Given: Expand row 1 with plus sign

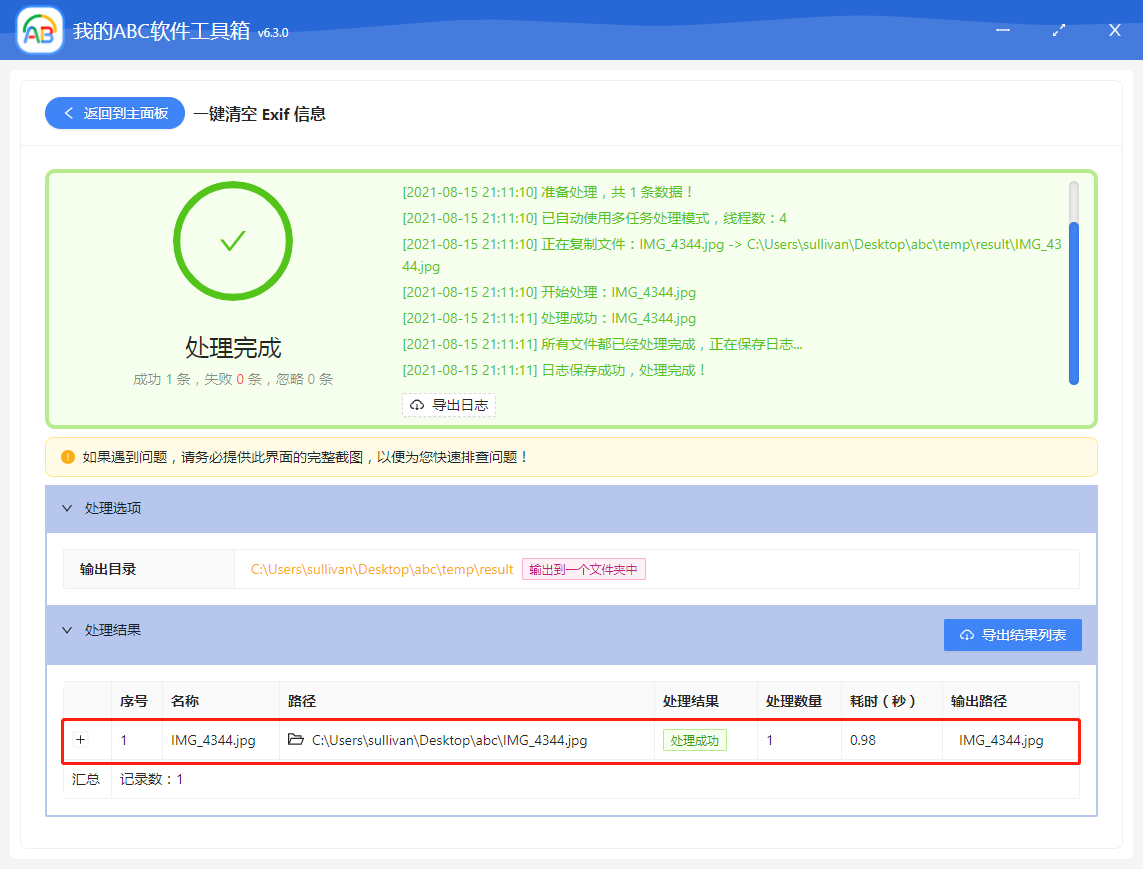Looking at the screenshot, I should pos(81,740).
